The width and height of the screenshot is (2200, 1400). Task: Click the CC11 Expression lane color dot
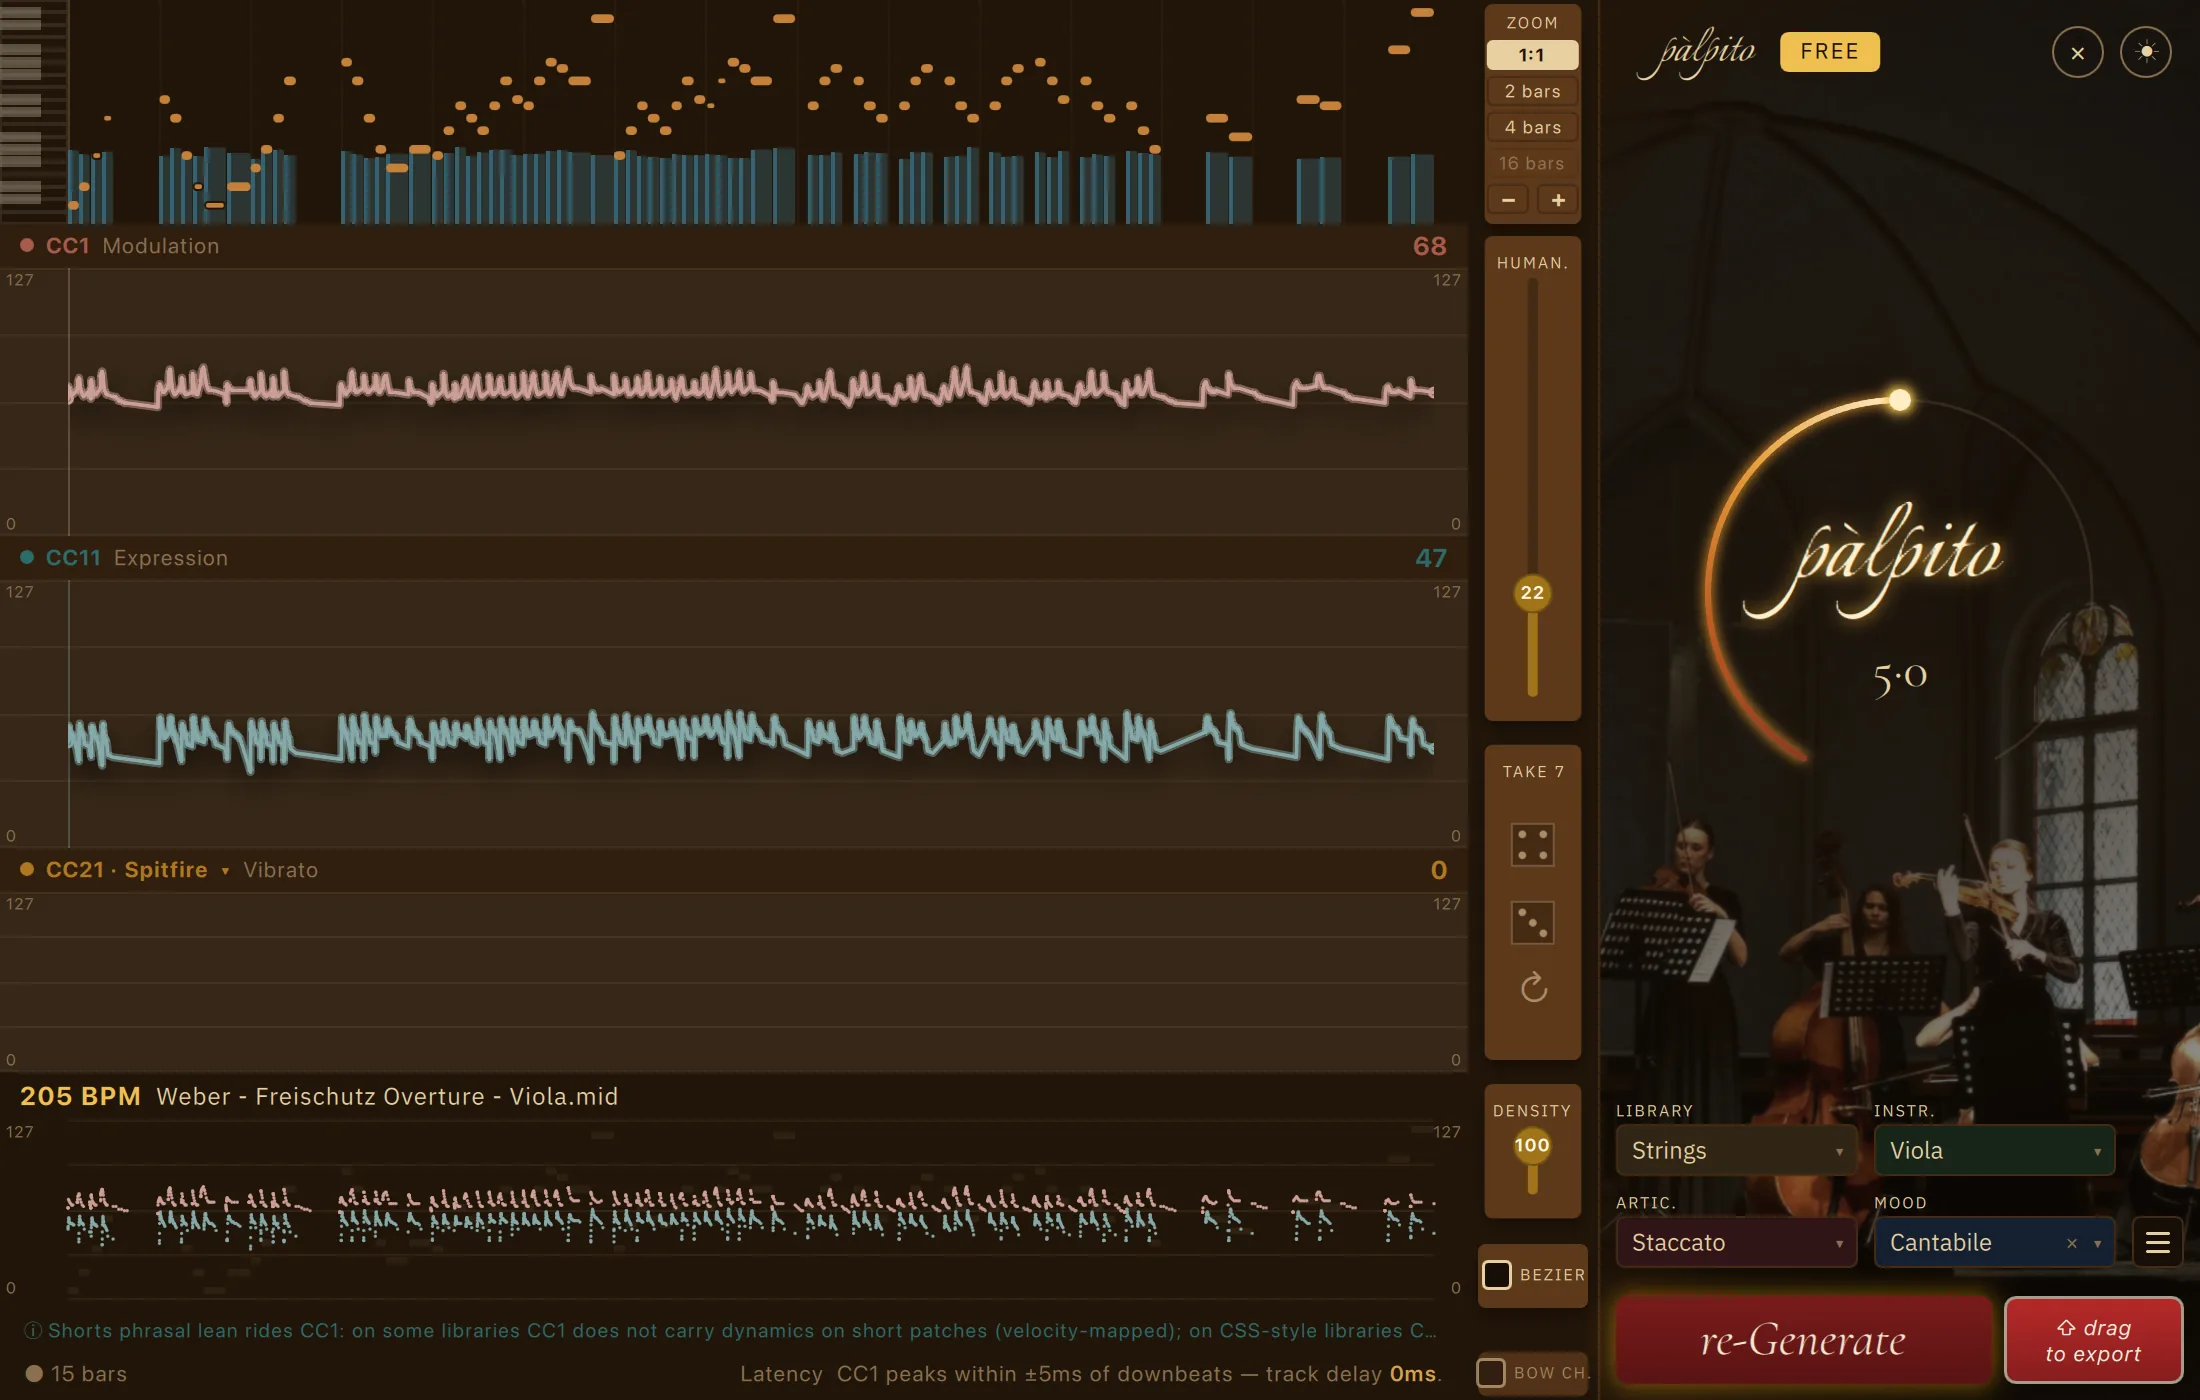coord(27,558)
